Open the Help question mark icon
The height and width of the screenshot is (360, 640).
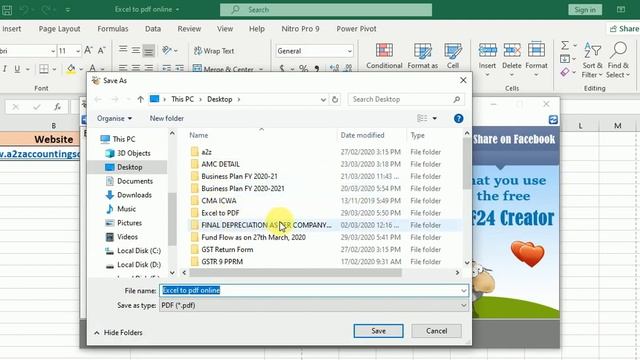click(458, 118)
